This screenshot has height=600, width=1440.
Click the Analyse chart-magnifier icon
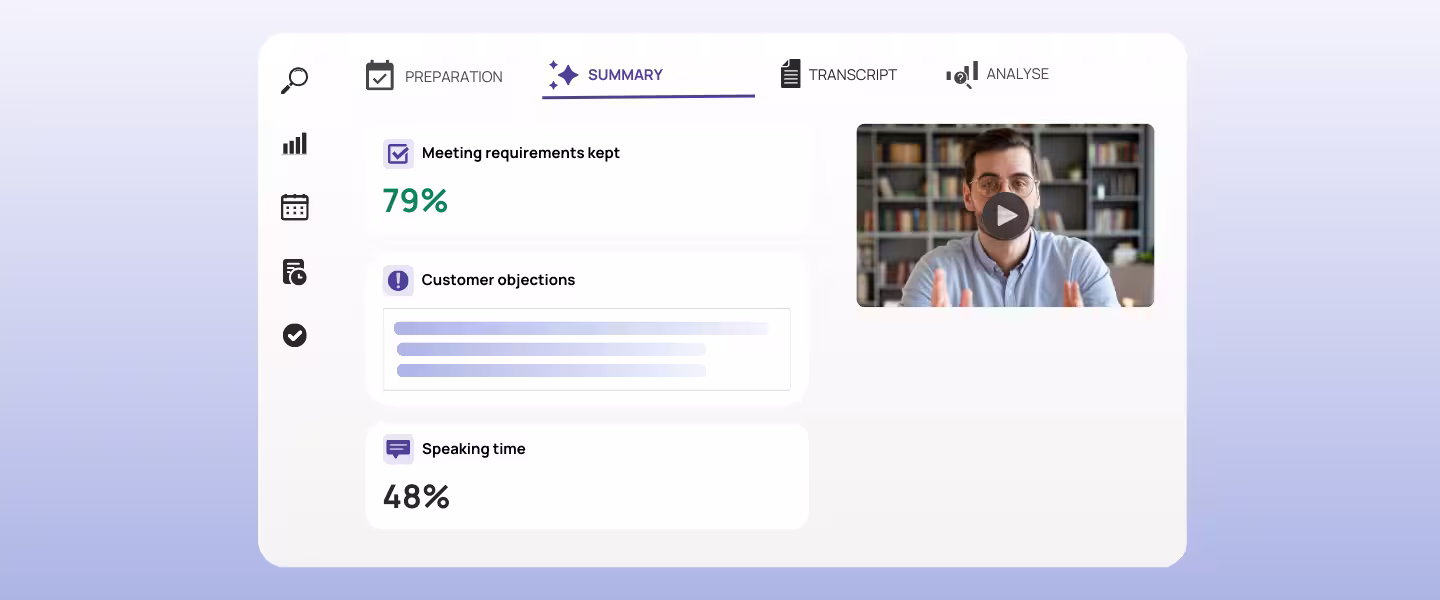pyautogui.click(x=961, y=73)
